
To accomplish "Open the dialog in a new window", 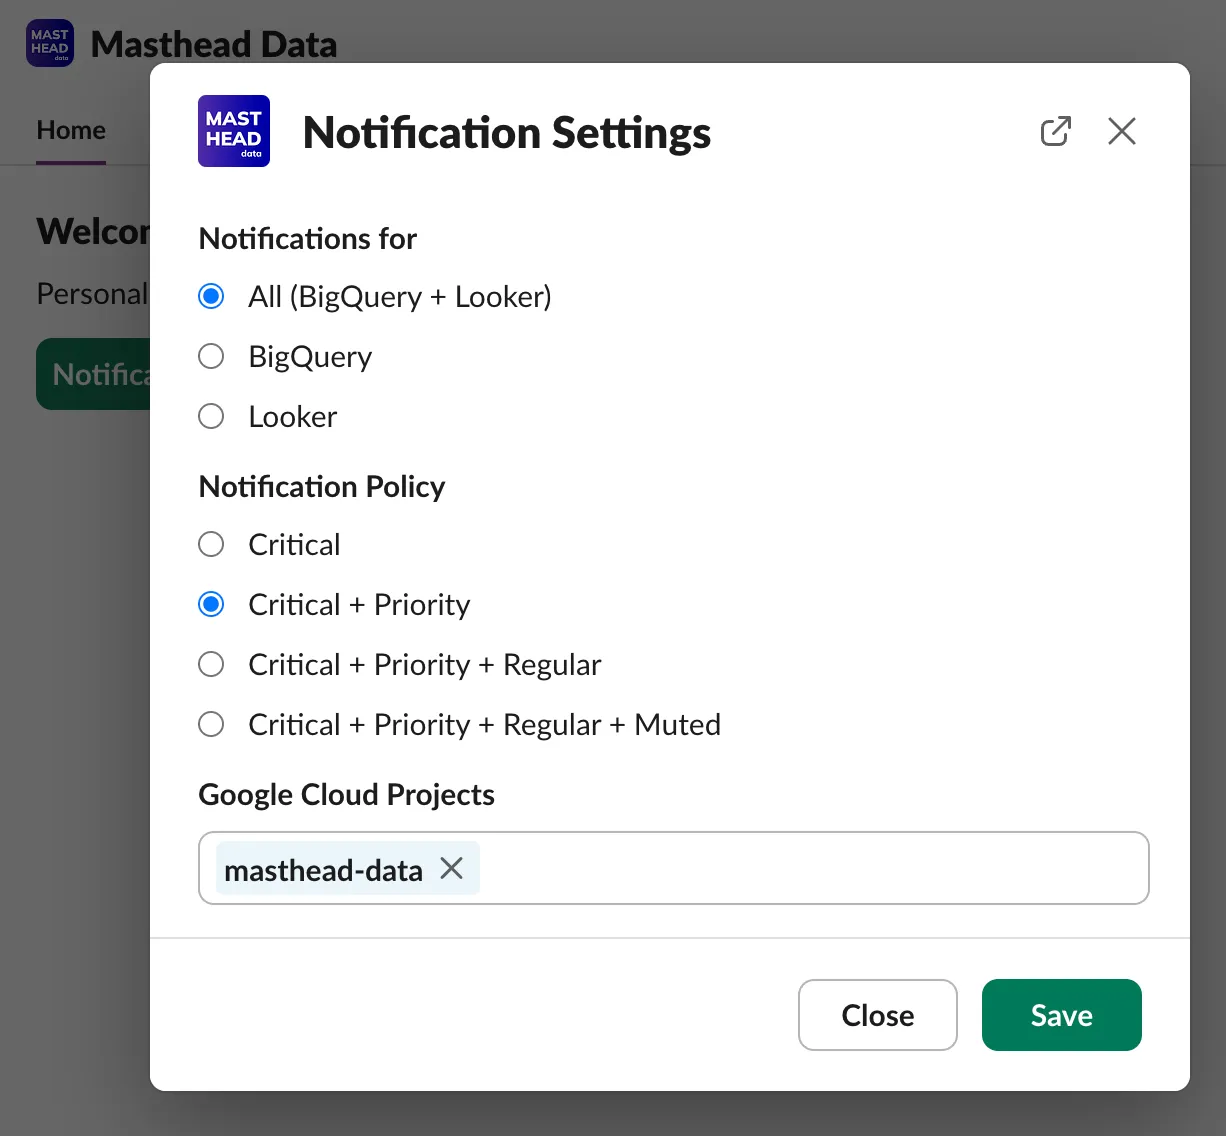I will [x=1055, y=131].
